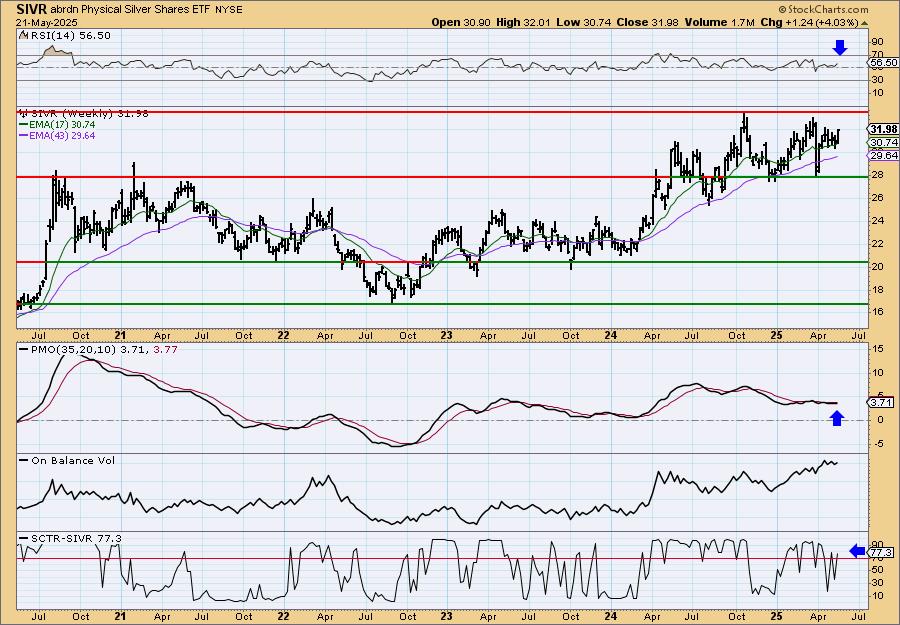Open the StockCharts.com copyright link

tap(823, 9)
